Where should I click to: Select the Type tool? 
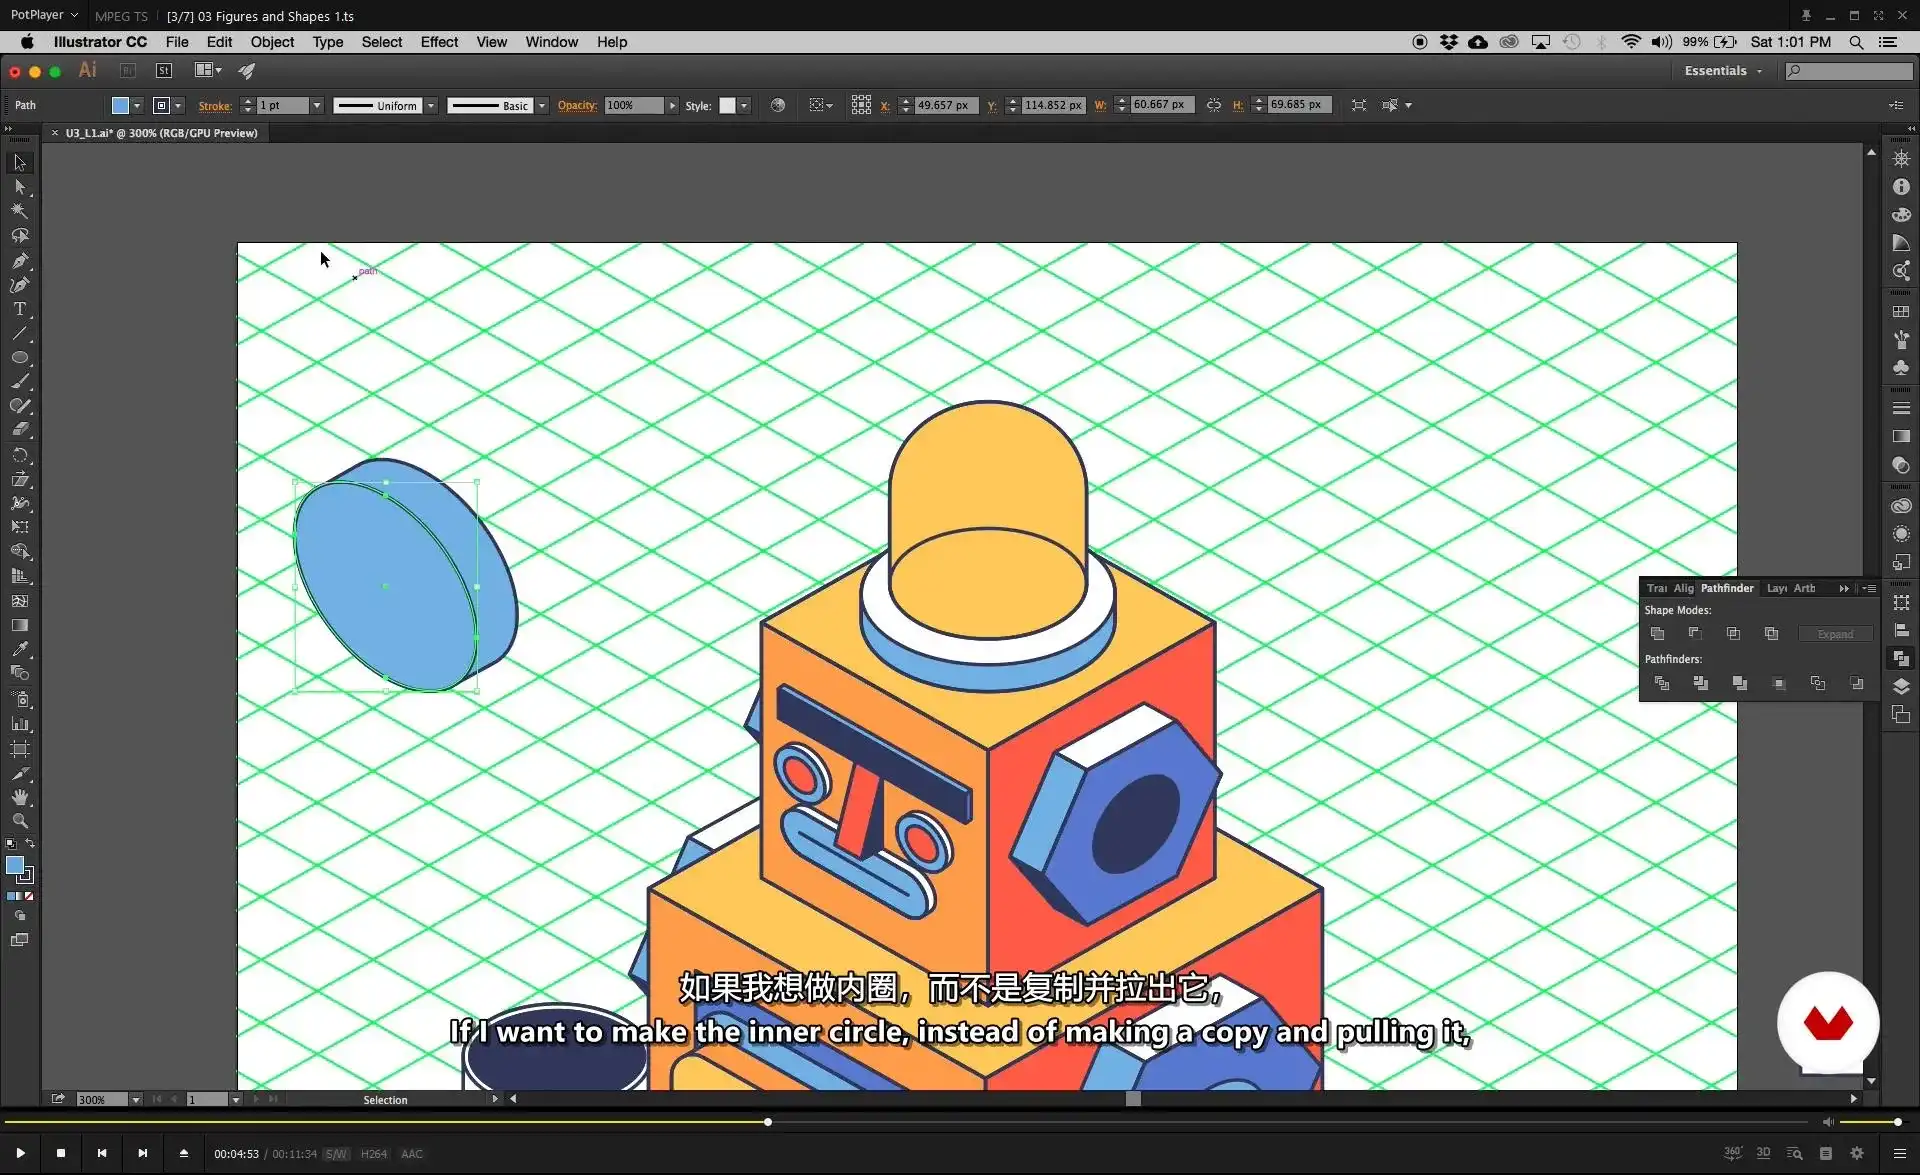point(19,309)
